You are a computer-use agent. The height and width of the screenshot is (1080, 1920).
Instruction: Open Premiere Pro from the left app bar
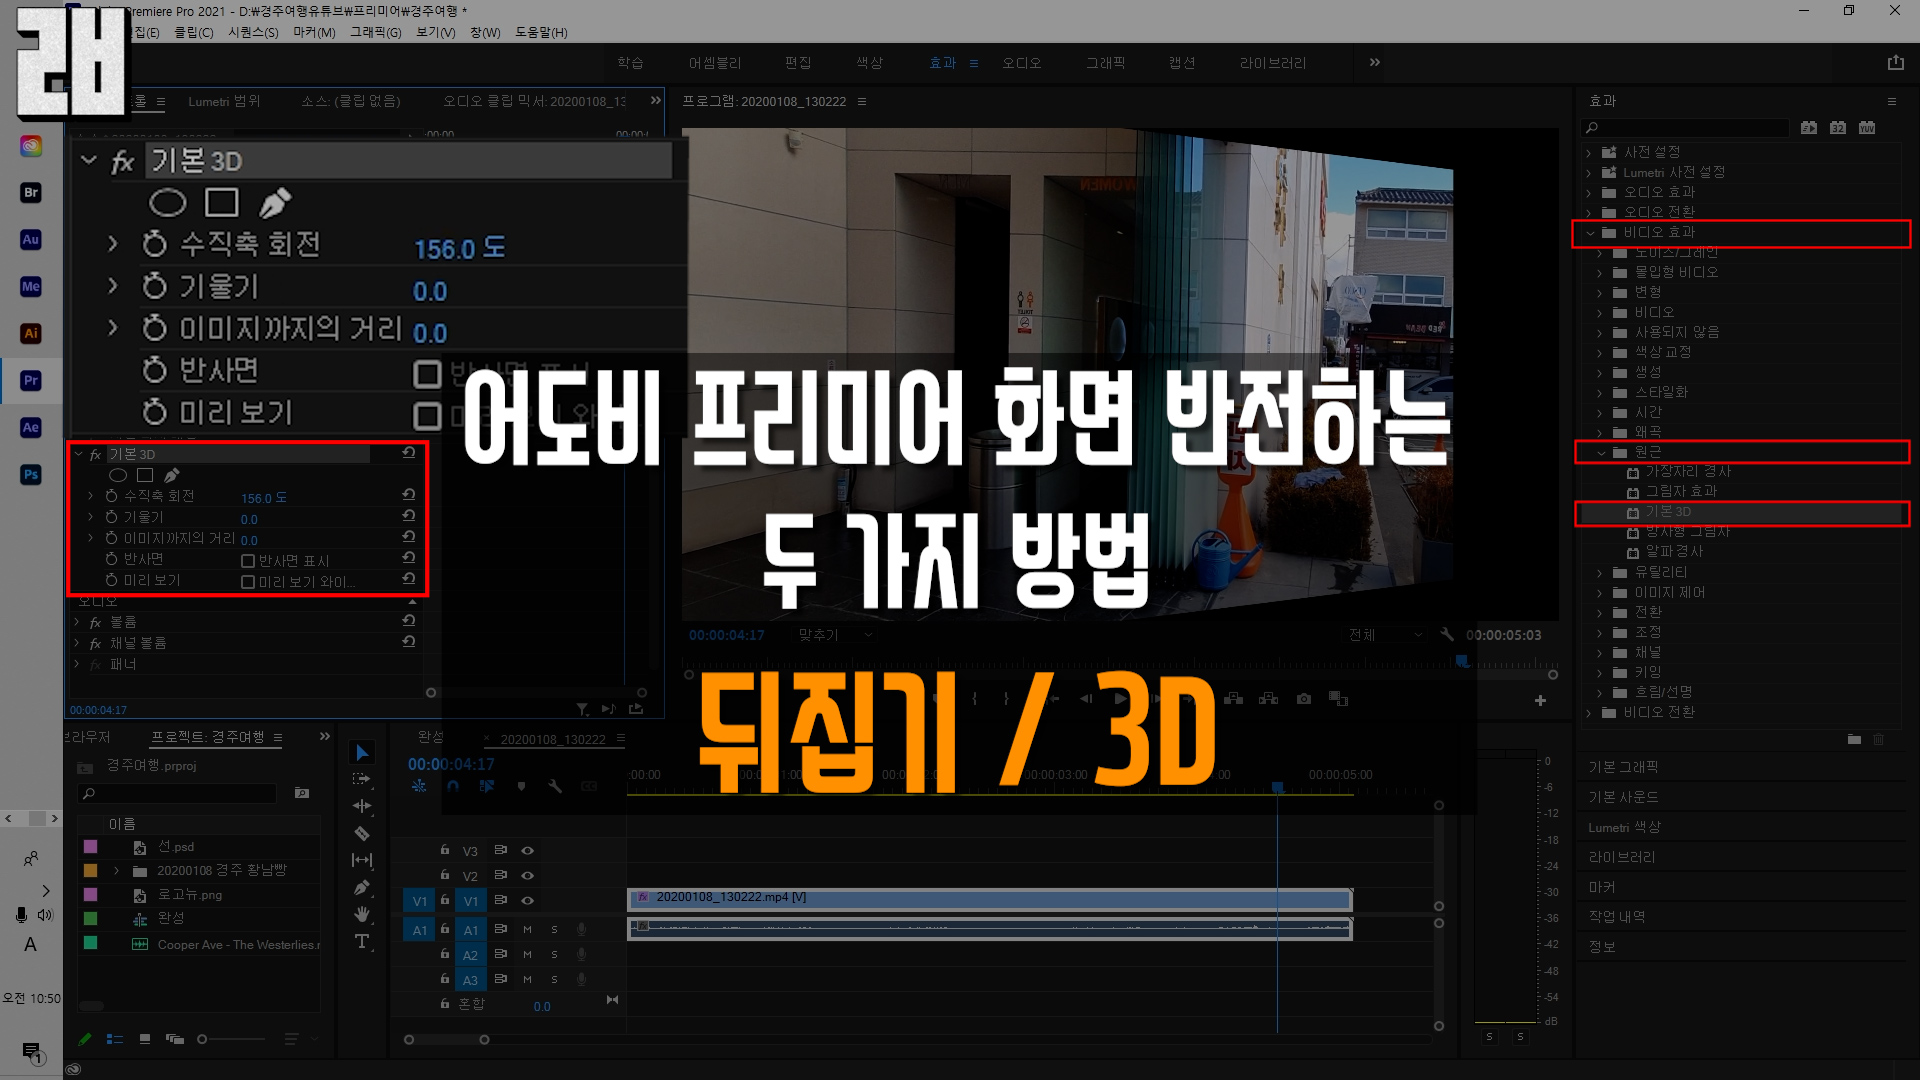point(31,380)
